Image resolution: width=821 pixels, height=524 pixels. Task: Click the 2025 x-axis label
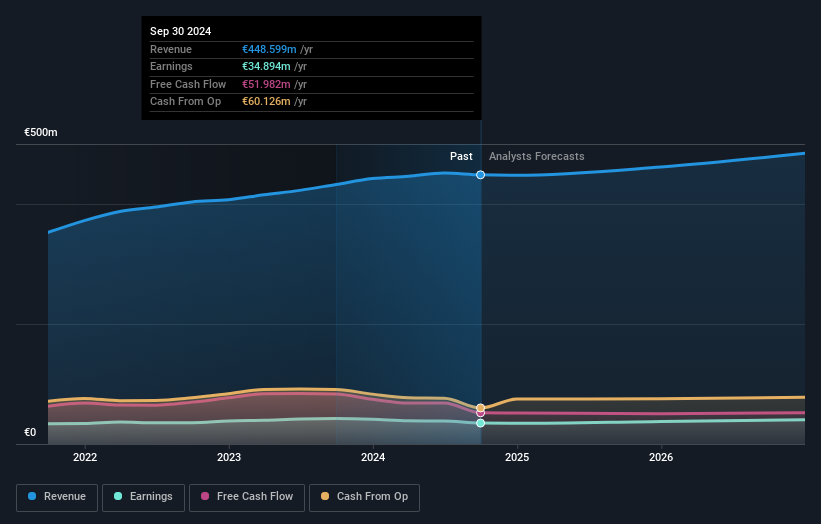pos(517,457)
